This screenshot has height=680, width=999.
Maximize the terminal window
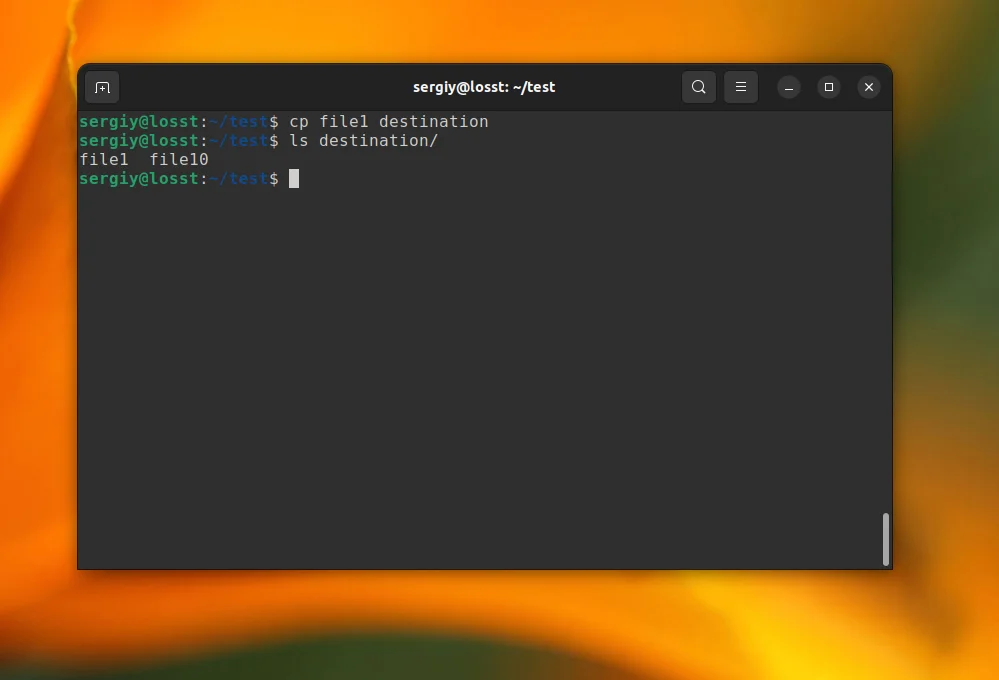pos(829,87)
